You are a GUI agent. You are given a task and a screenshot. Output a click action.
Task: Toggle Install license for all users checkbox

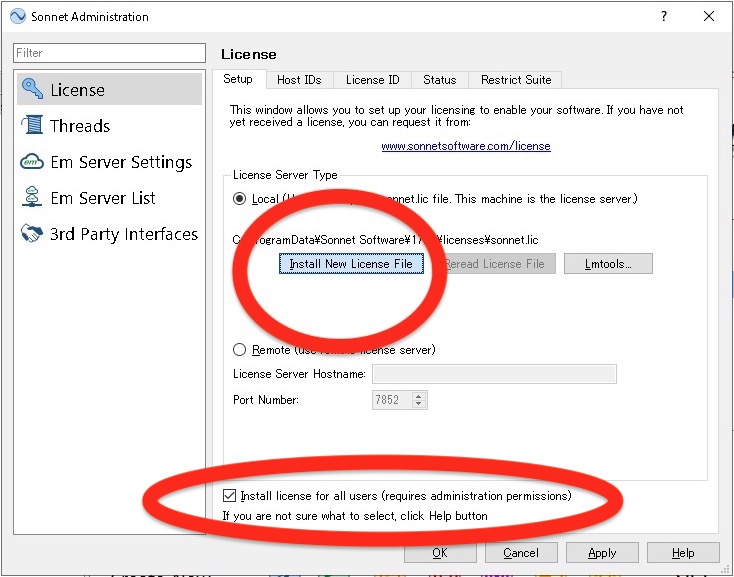pos(229,495)
